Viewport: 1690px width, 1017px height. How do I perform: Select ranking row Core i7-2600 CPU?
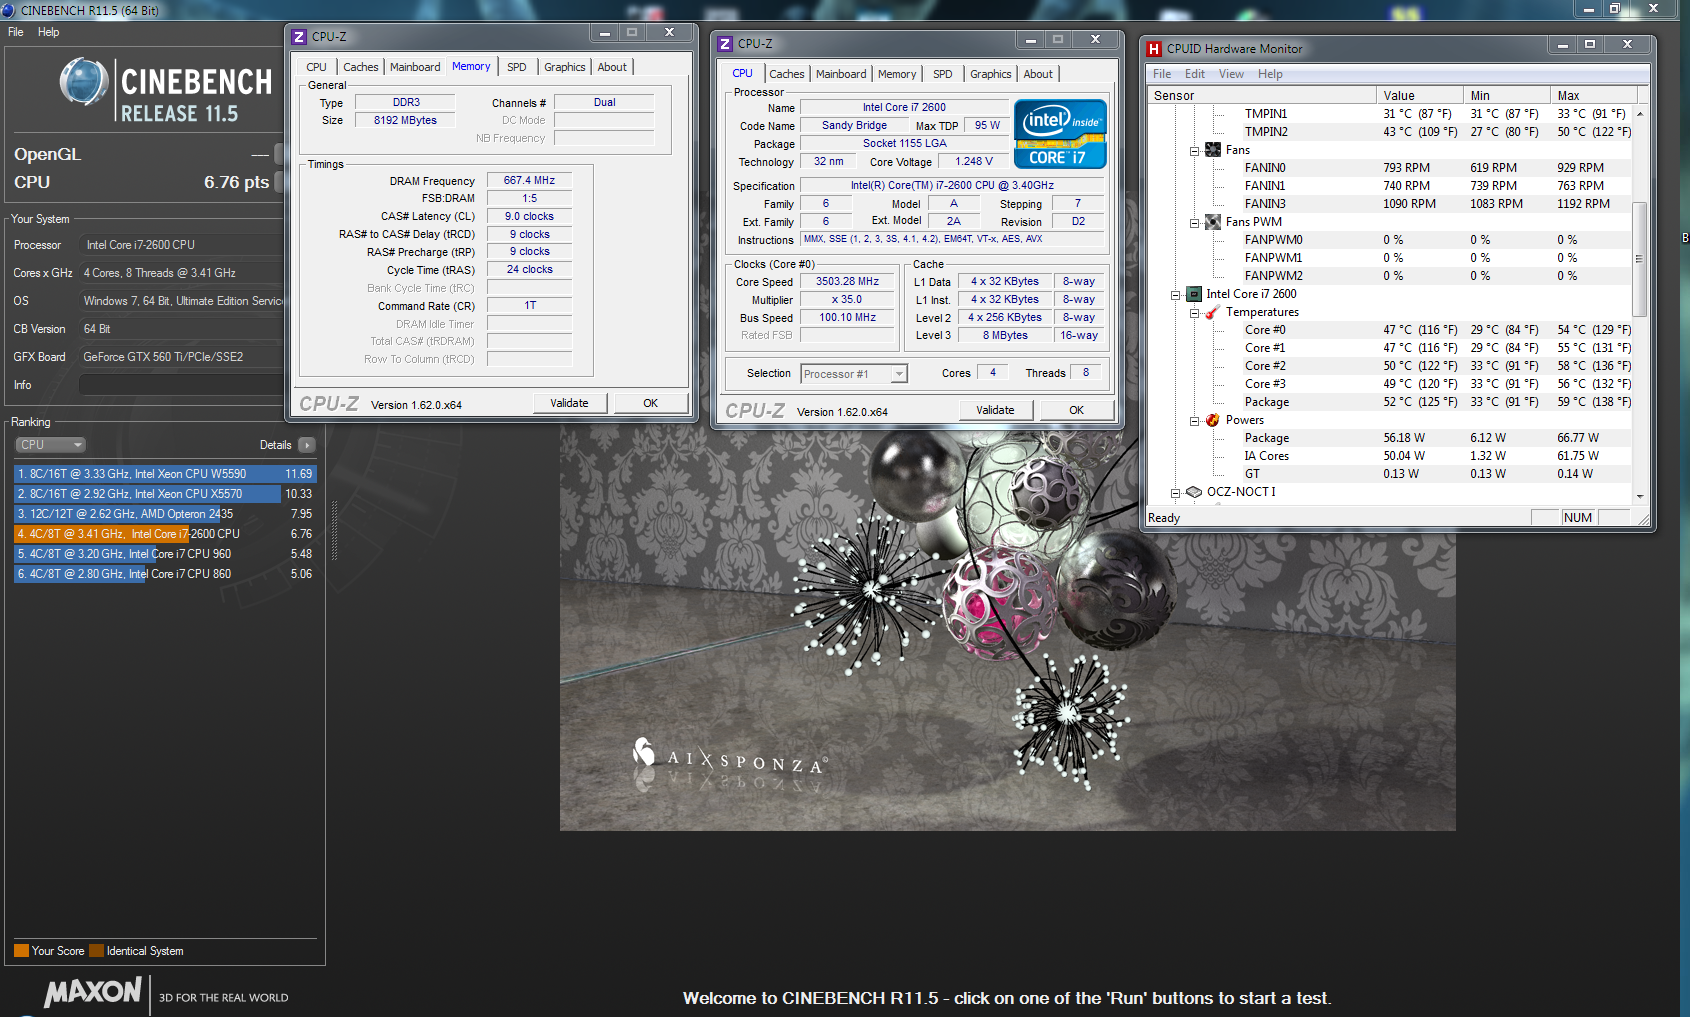[165, 534]
